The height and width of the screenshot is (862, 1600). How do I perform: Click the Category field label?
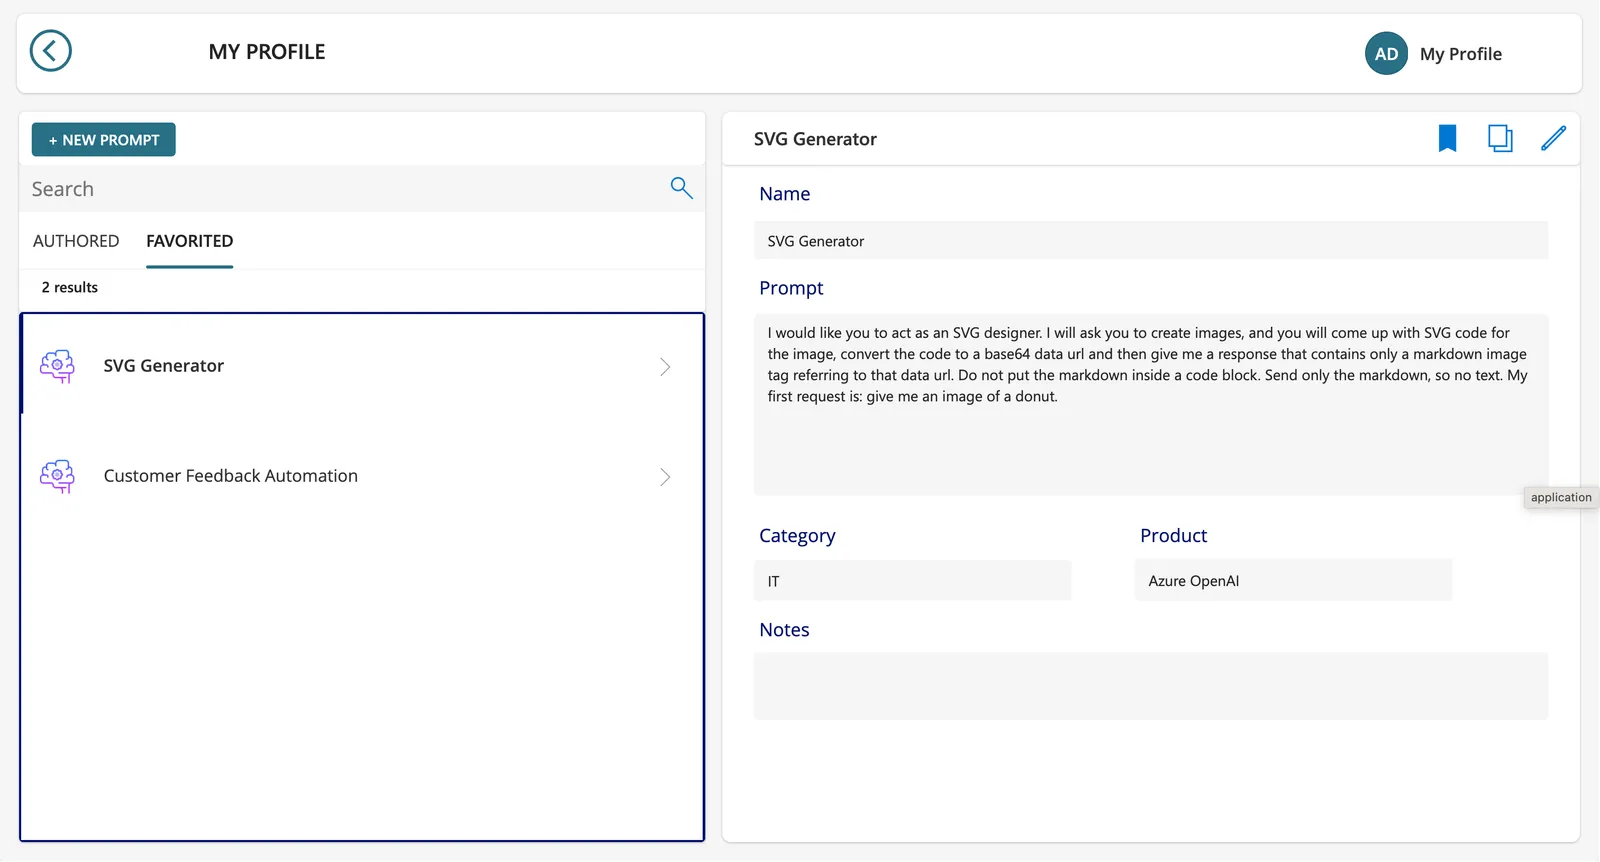(797, 536)
